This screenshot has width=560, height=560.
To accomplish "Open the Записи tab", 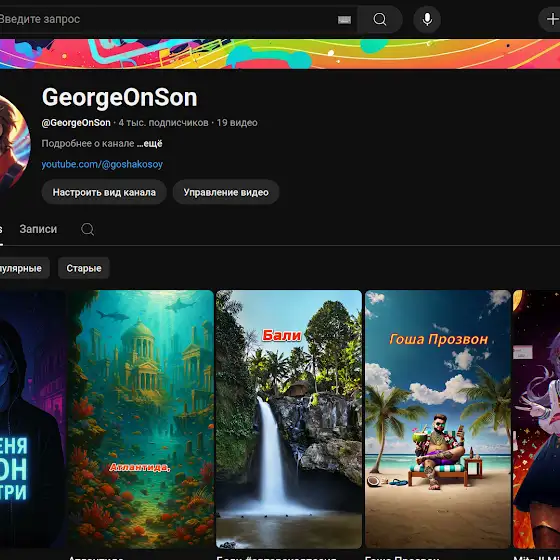I will [38, 229].
